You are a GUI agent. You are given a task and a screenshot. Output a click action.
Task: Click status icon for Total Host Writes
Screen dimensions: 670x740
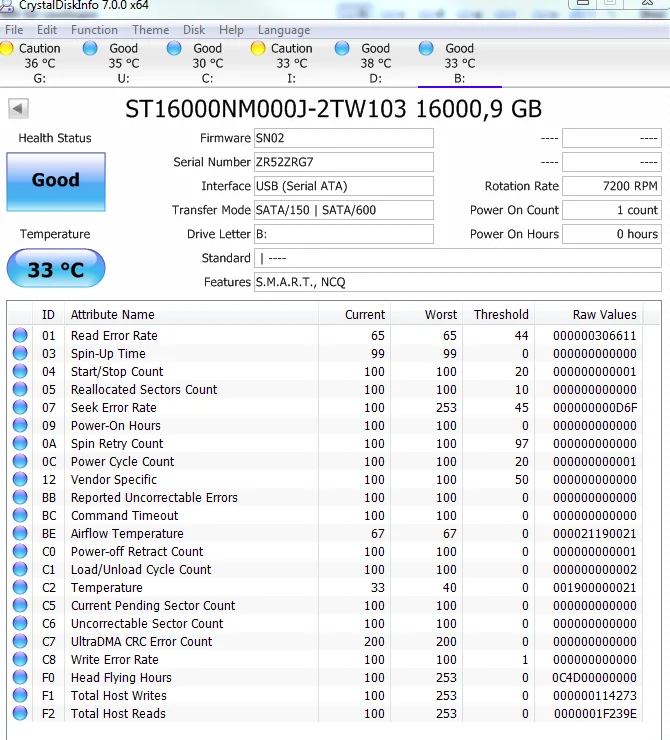click(x=20, y=695)
